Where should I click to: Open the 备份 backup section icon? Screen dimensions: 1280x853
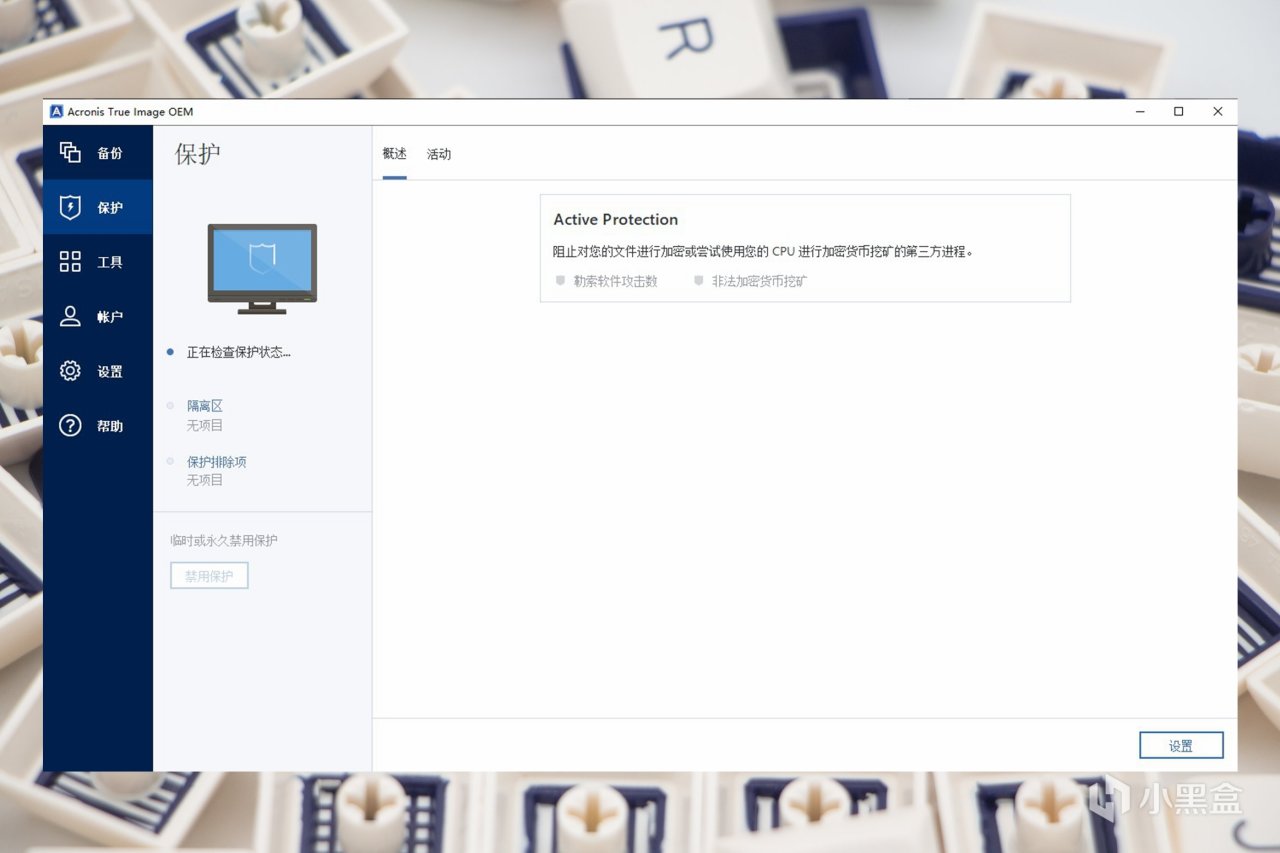70,152
